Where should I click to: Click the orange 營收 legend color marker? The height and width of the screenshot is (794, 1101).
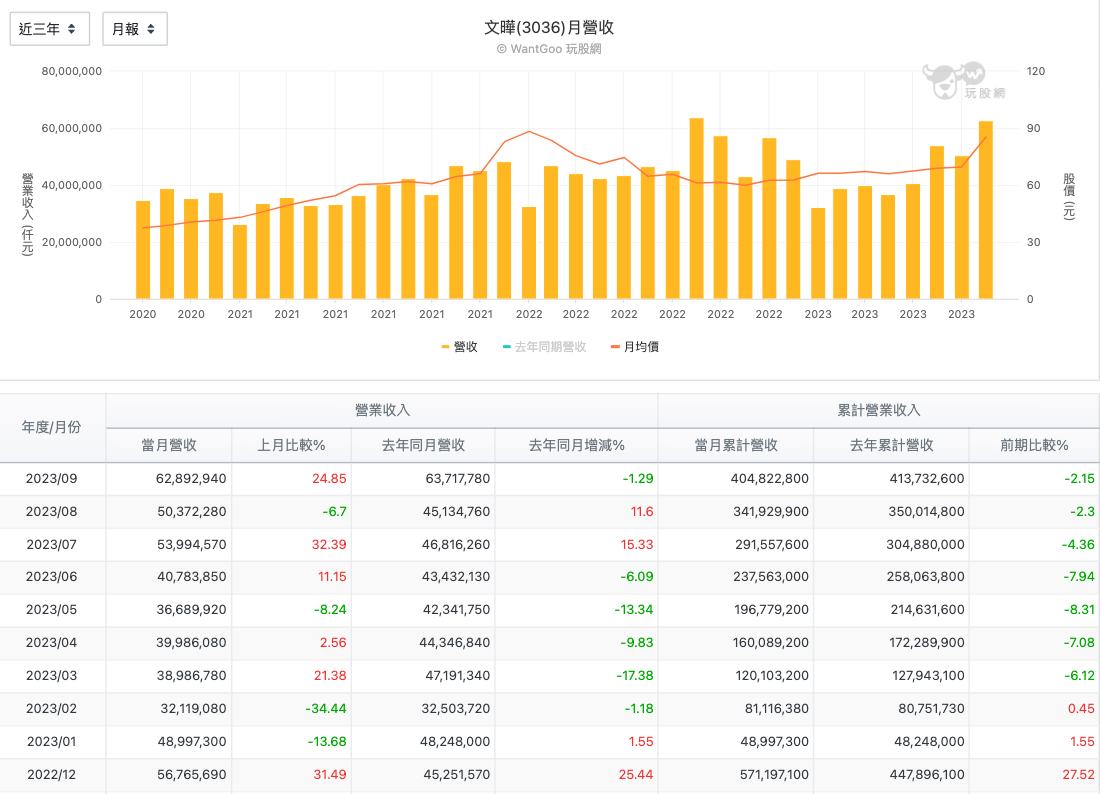[446, 347]
